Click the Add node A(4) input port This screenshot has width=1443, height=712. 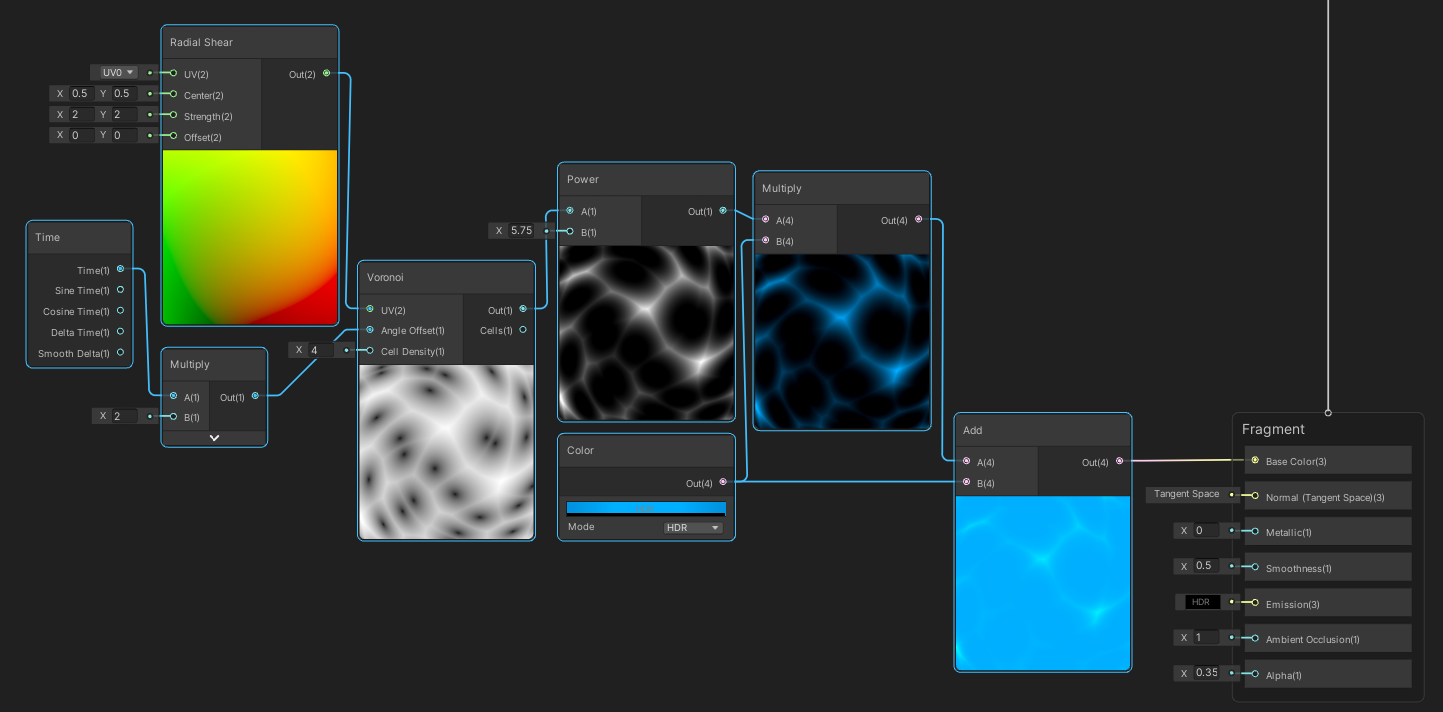click(967, 461)
